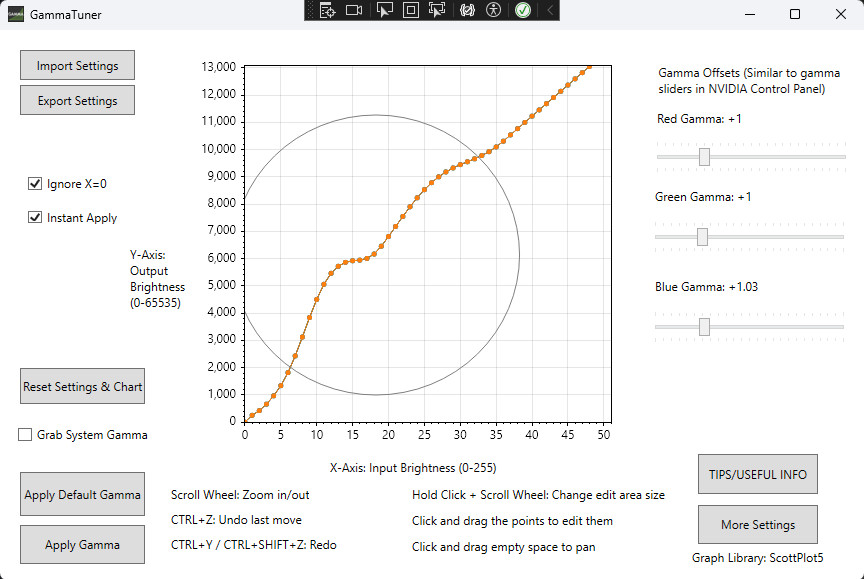Click the Export Settings button
This screenshot has width=864, height=579.
(x=77, y=100)
